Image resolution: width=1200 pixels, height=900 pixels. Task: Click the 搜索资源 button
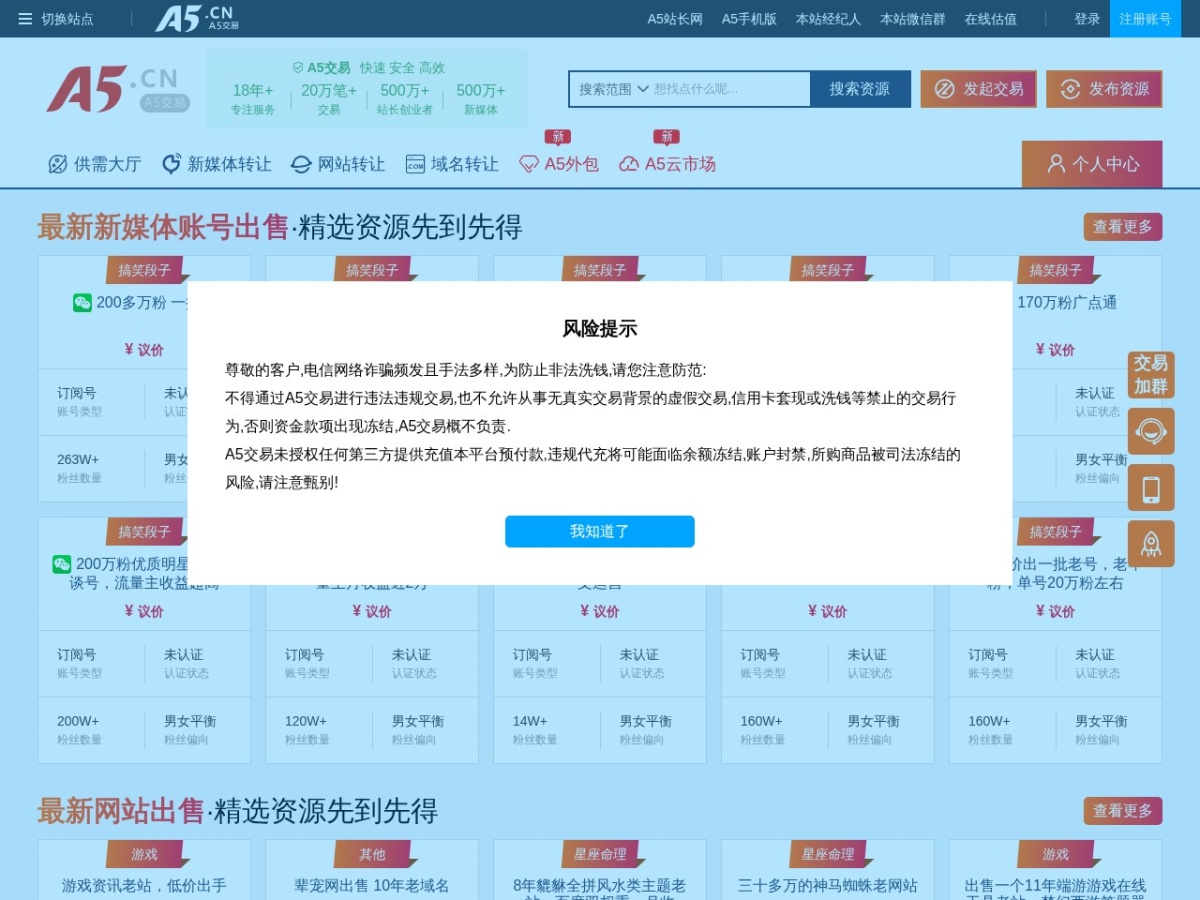(860, 89)
